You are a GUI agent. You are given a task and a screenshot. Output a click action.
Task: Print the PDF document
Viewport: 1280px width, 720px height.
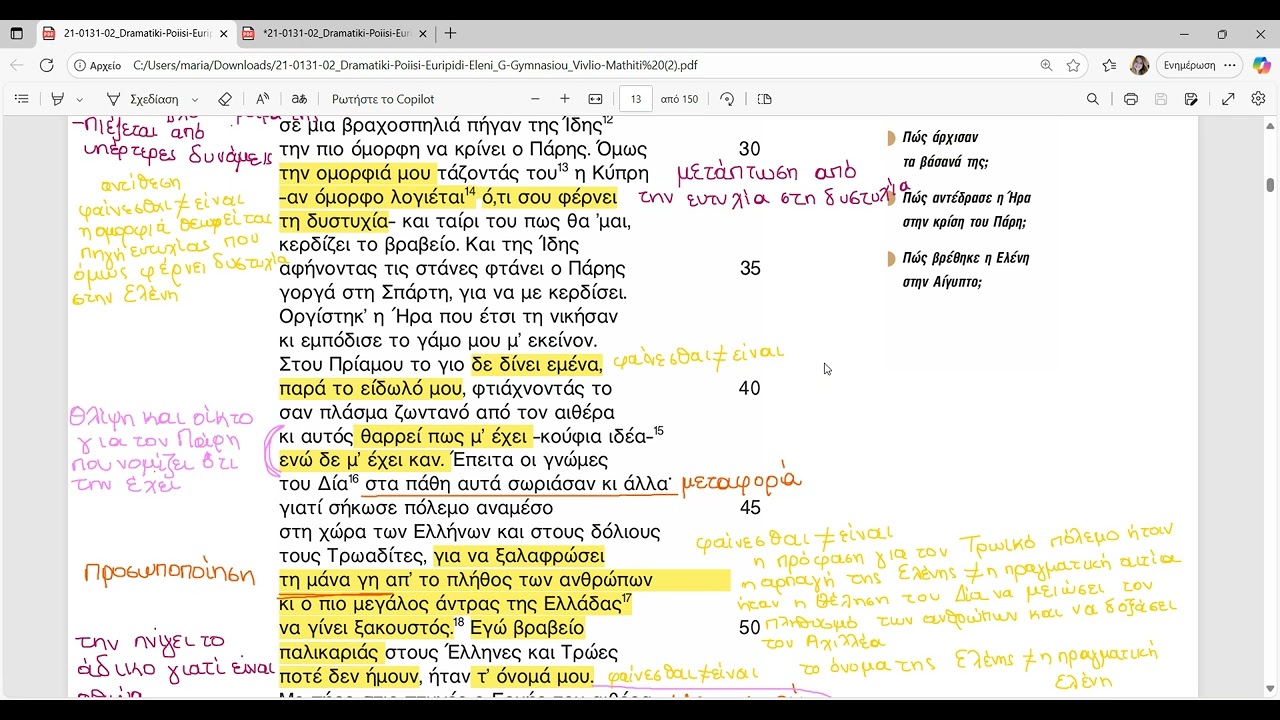(x=1131, y=99)
